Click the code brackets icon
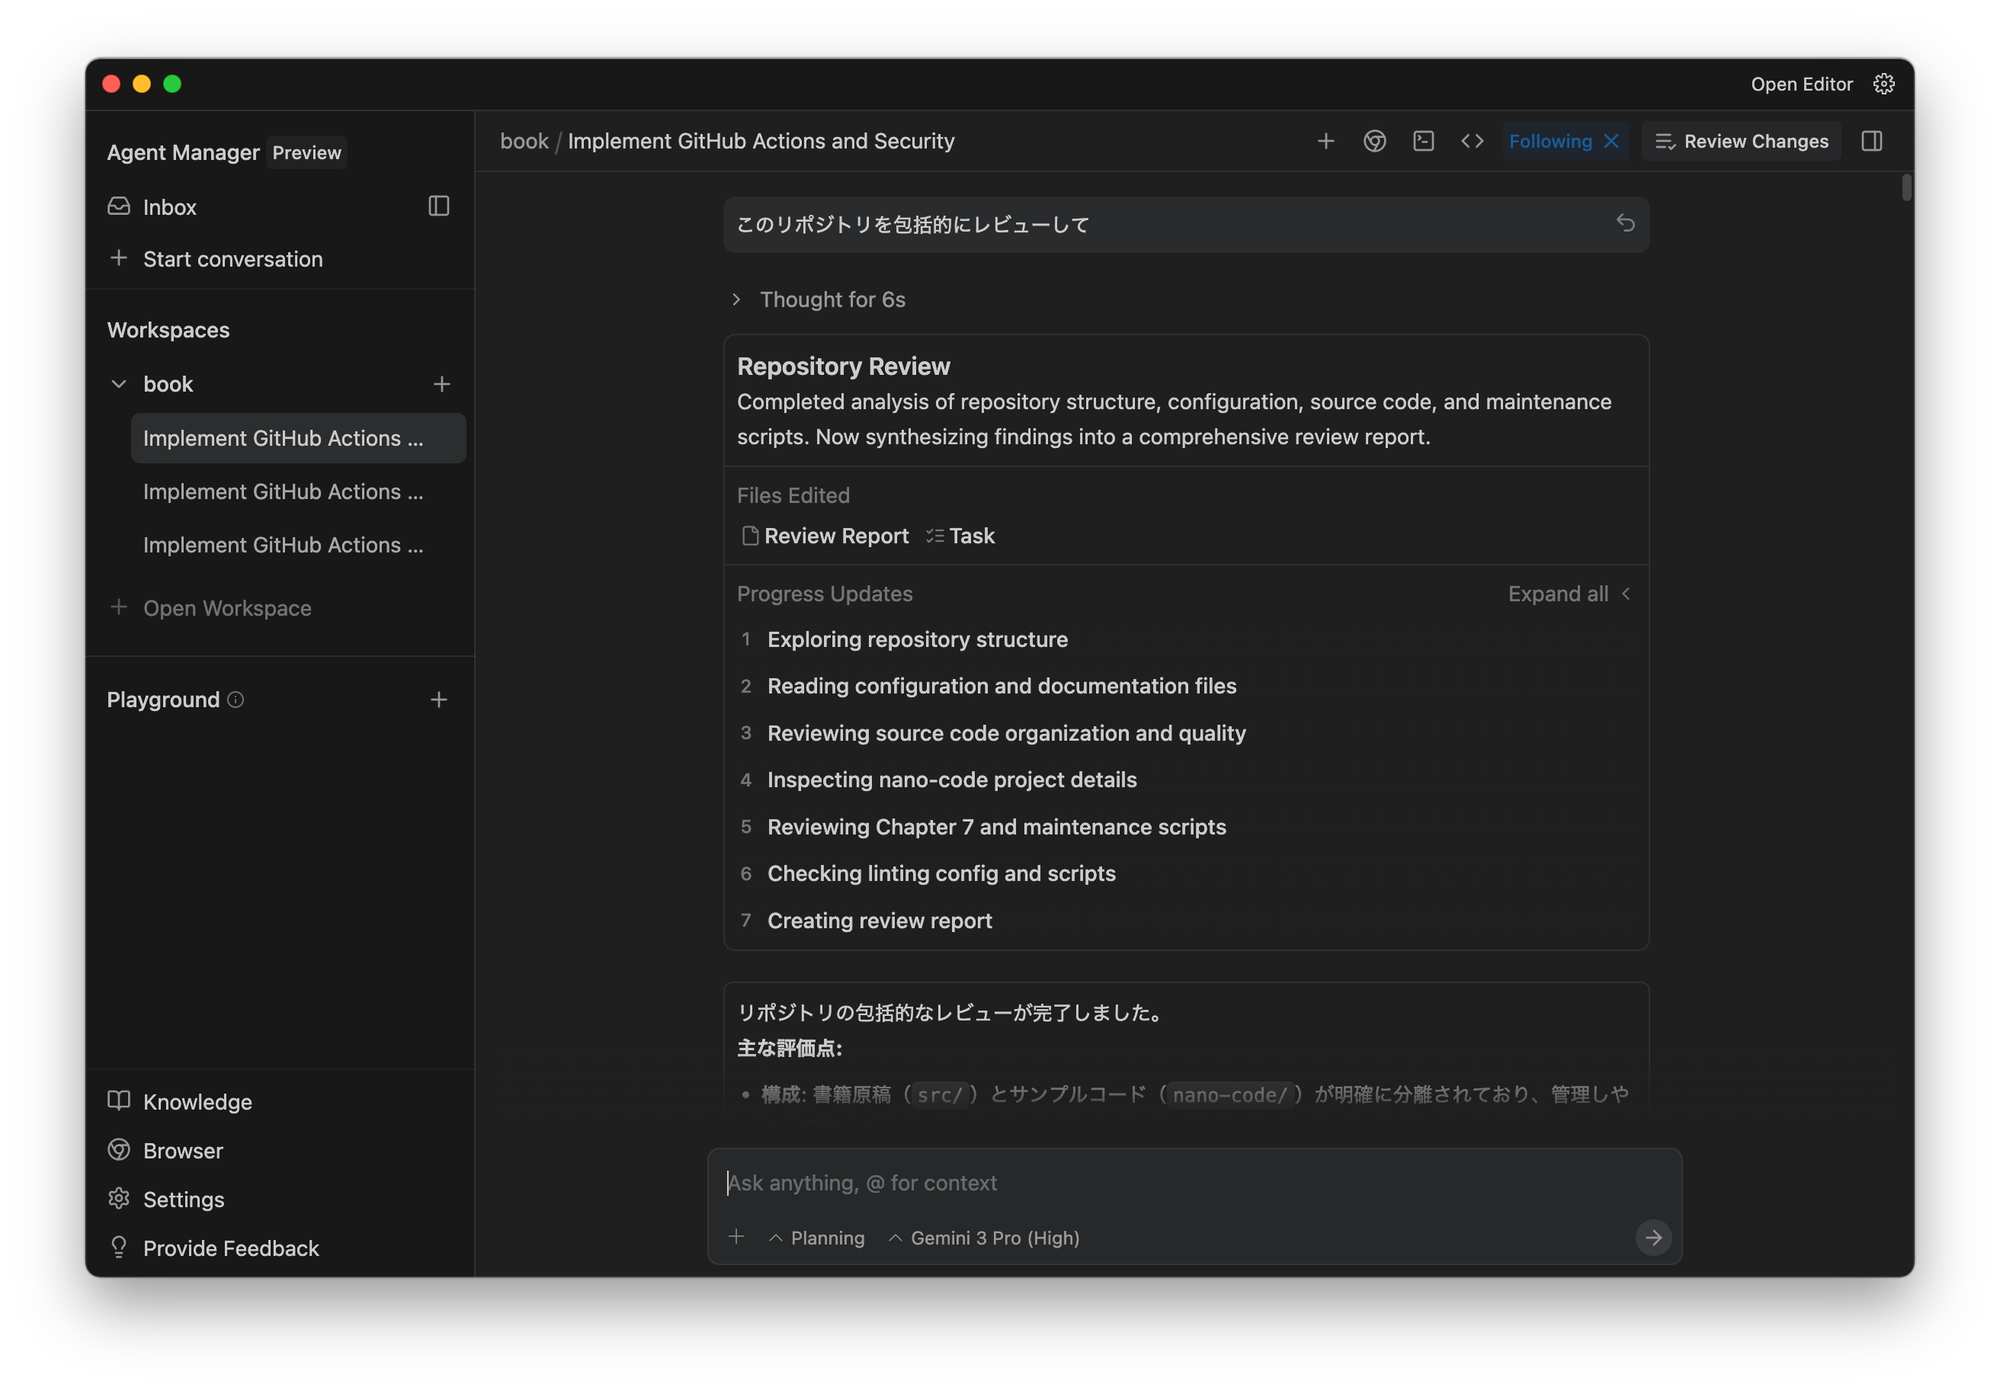 1472,141
